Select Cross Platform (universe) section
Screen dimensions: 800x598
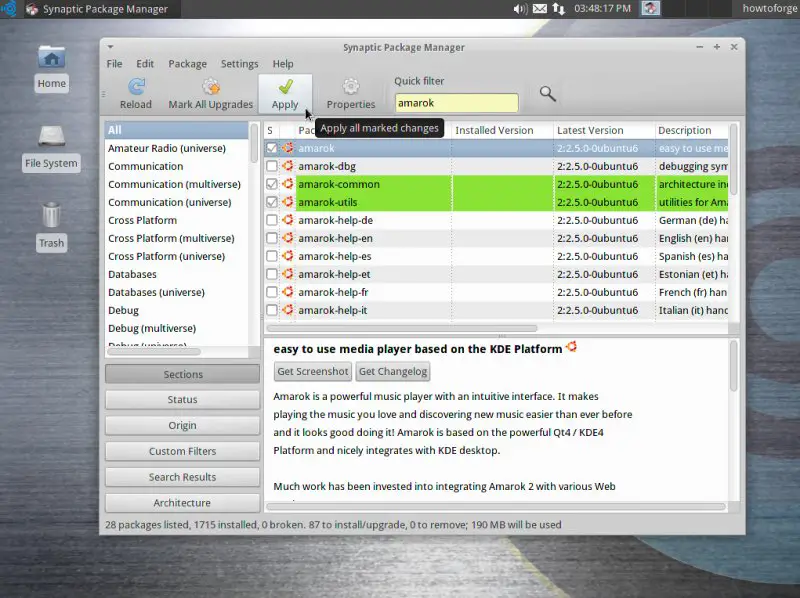pos(177,256)
